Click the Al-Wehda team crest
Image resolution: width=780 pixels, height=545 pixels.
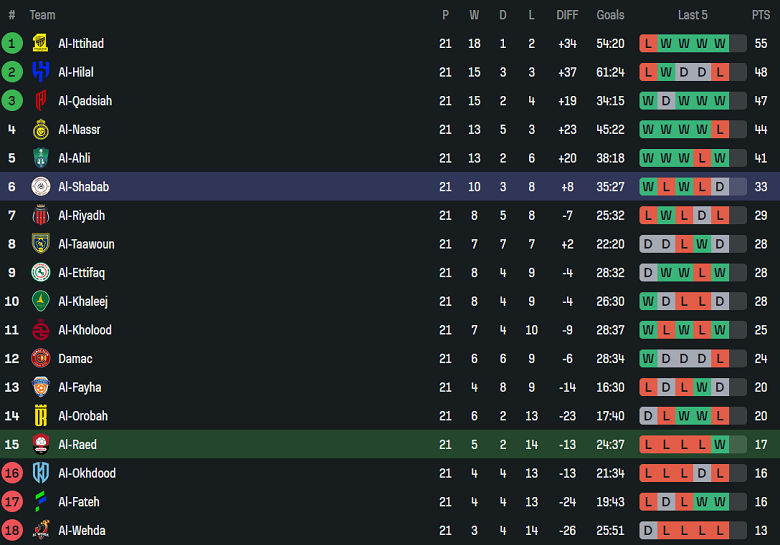pos(41,530)
